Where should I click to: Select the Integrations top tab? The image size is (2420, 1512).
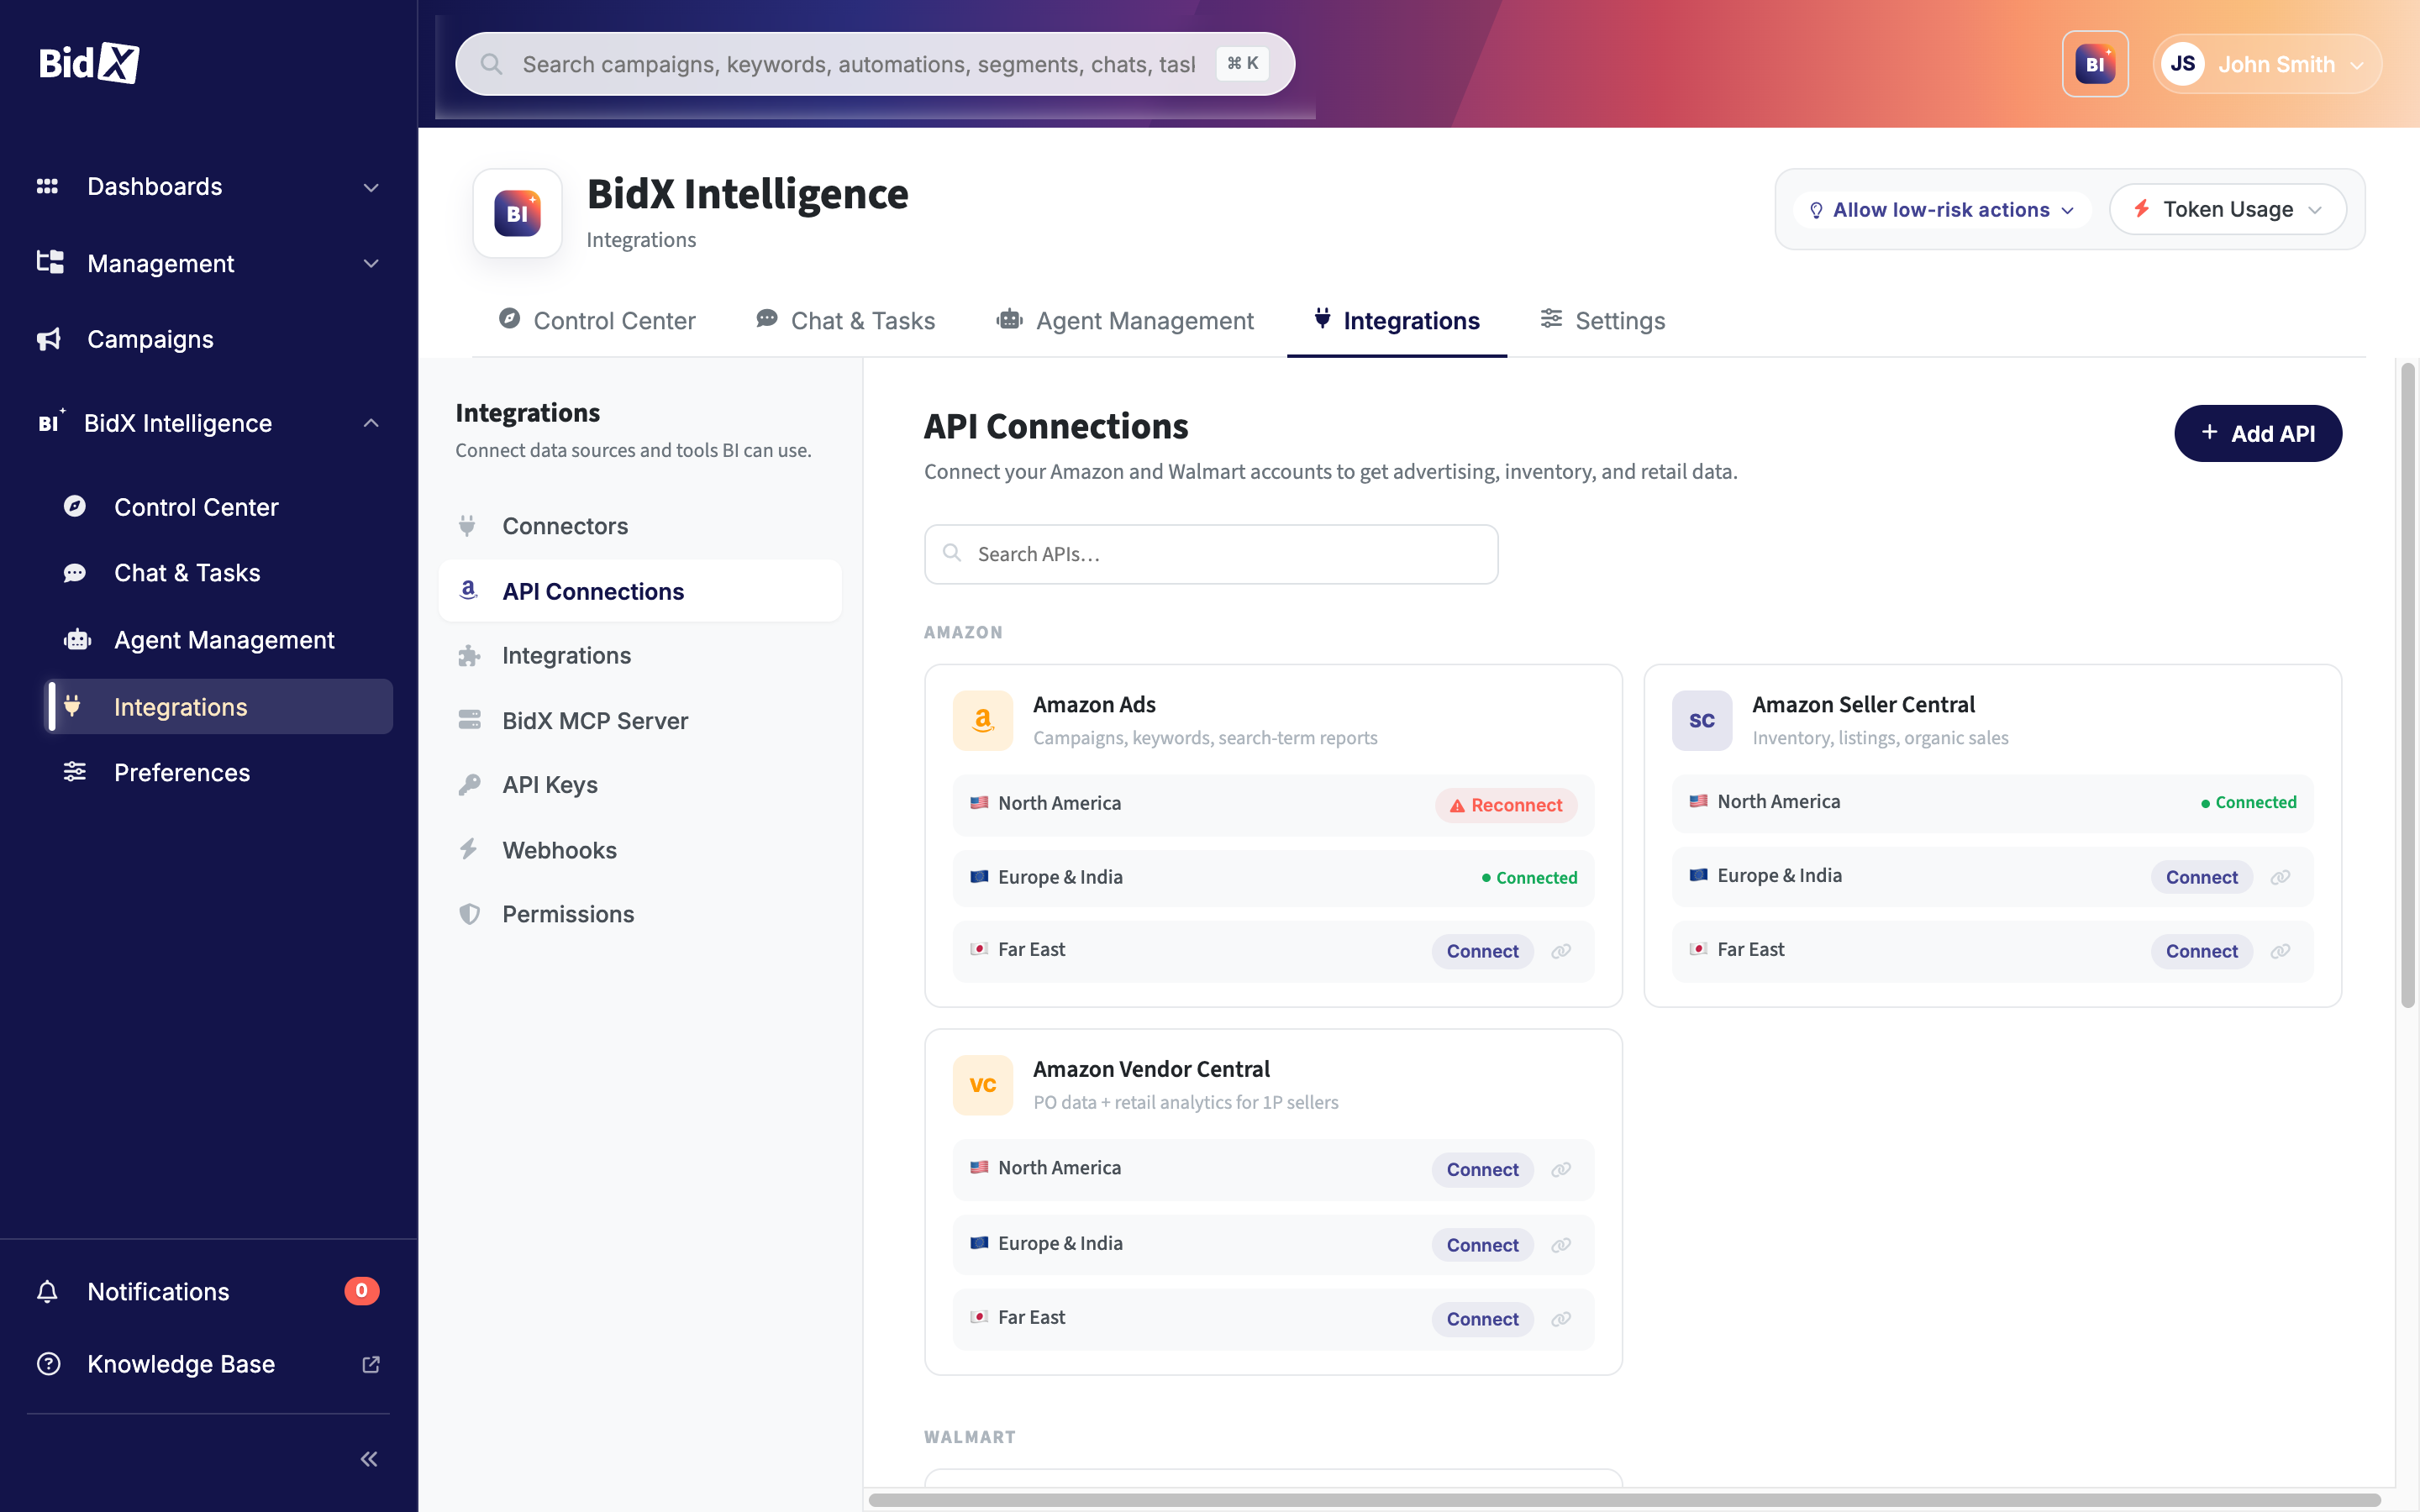1396,320
